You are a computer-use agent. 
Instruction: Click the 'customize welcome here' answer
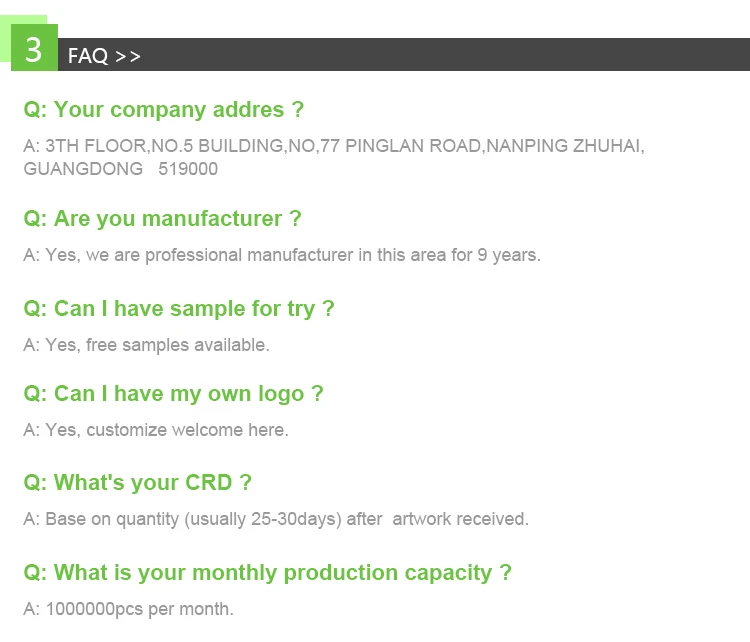(x=156, y=430)
